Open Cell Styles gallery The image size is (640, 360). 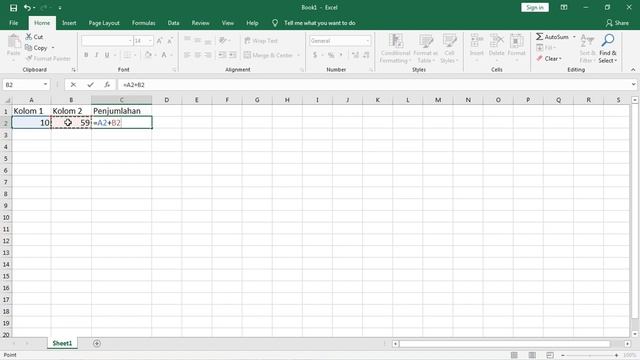(449, 48)
